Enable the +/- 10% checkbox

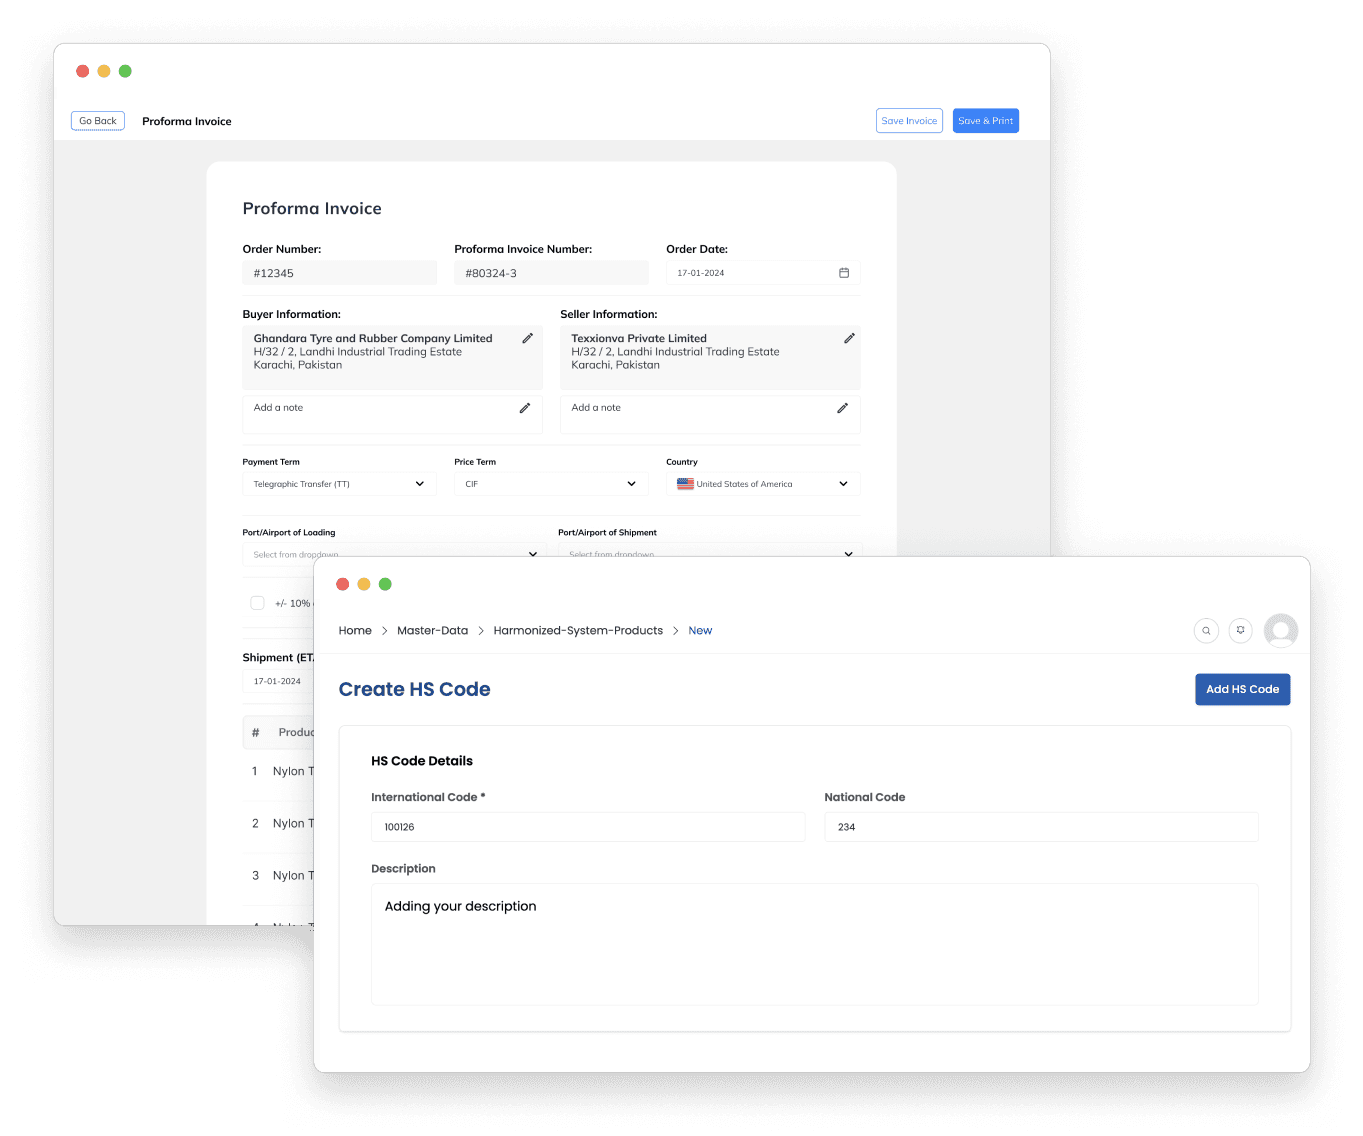coord(257,603)
